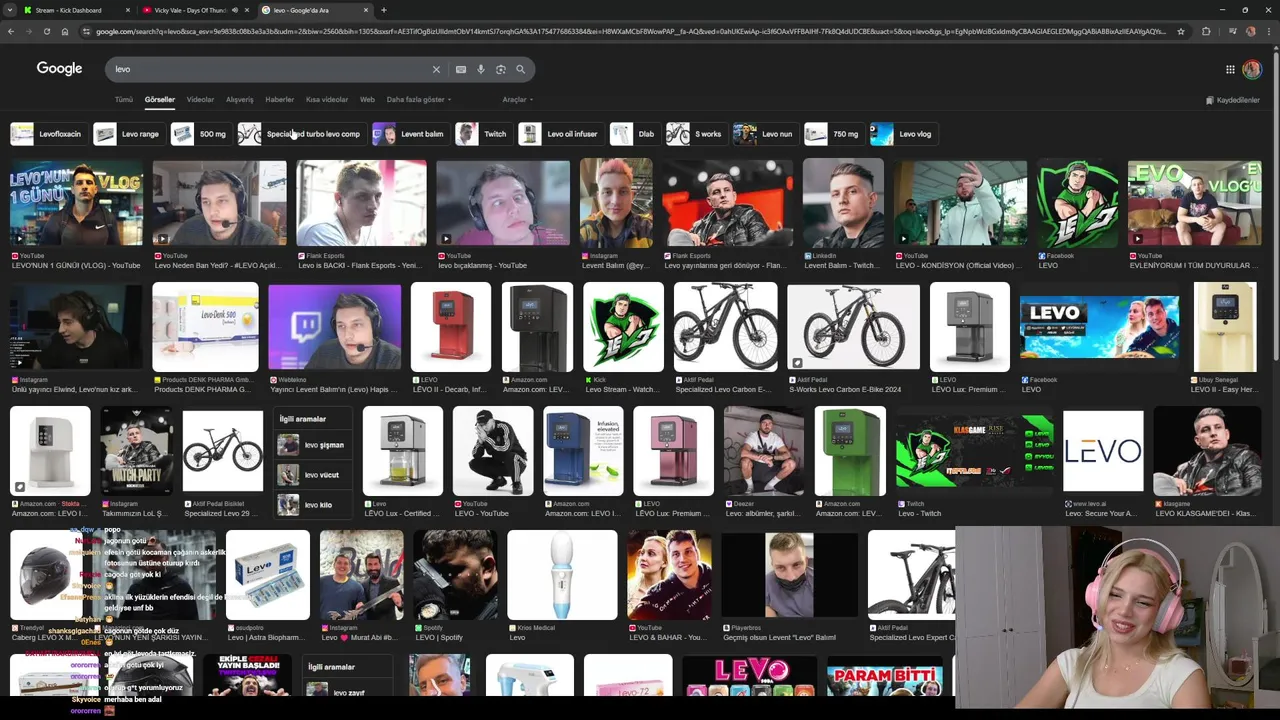This screenshot has height=720, width=1280.
Task: Filter by the Levofloxacin chip
Action: coord(47,134)
